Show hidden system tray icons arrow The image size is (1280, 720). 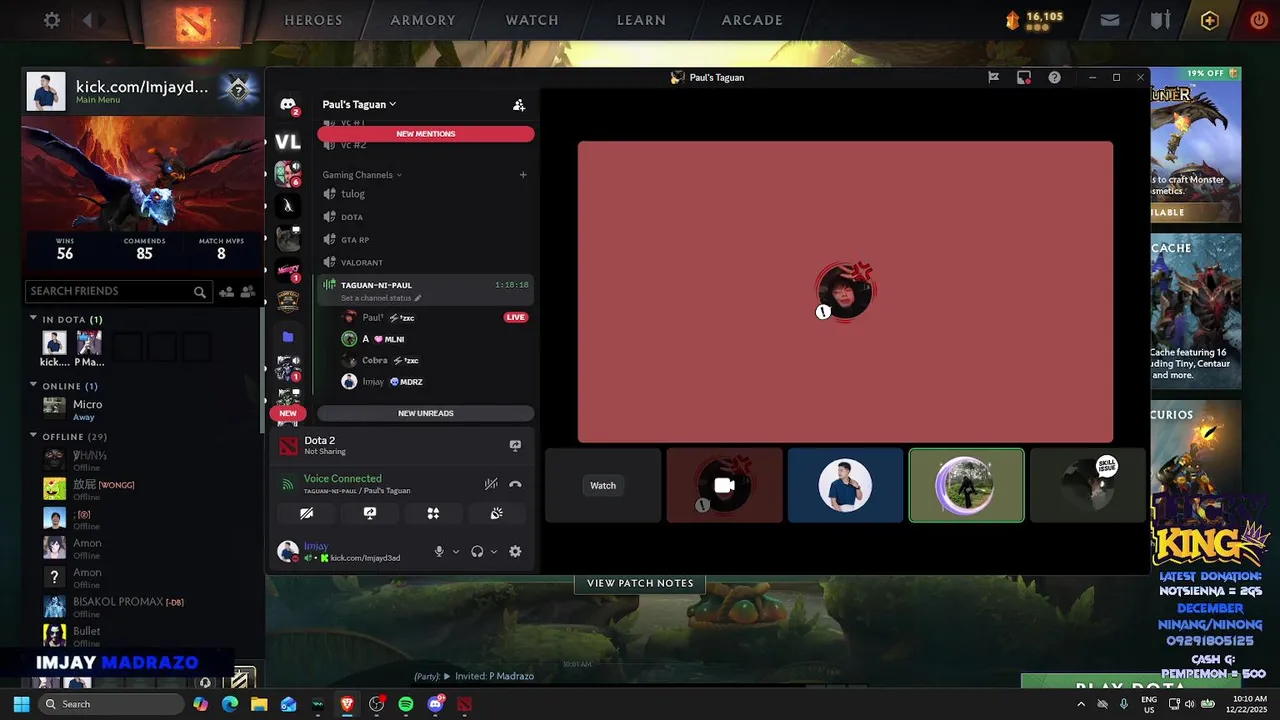[1080, 704]
